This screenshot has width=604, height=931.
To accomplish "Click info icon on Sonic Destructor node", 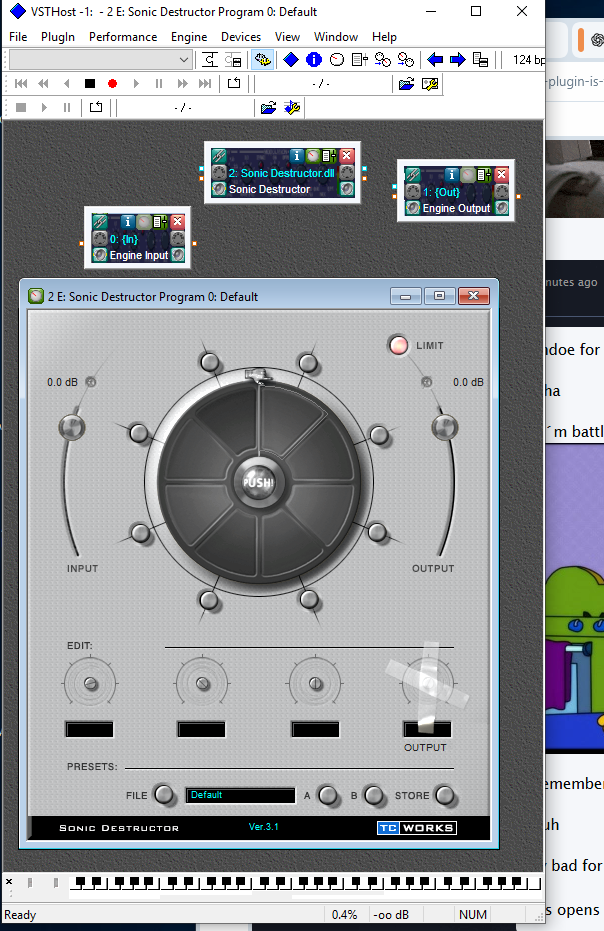I will point(296,156).
